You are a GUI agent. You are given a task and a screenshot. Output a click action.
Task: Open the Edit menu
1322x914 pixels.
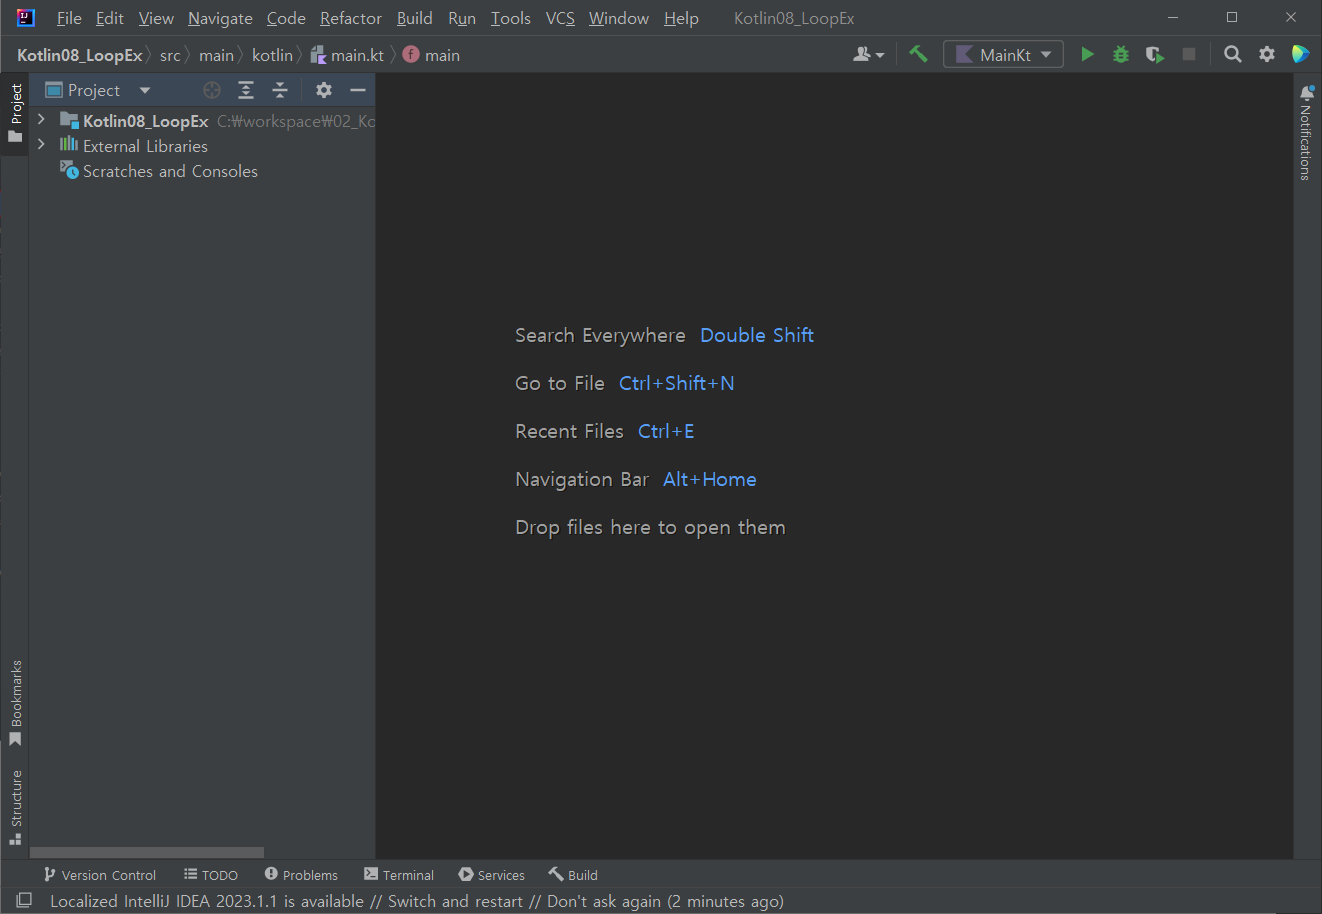point(110,18)
